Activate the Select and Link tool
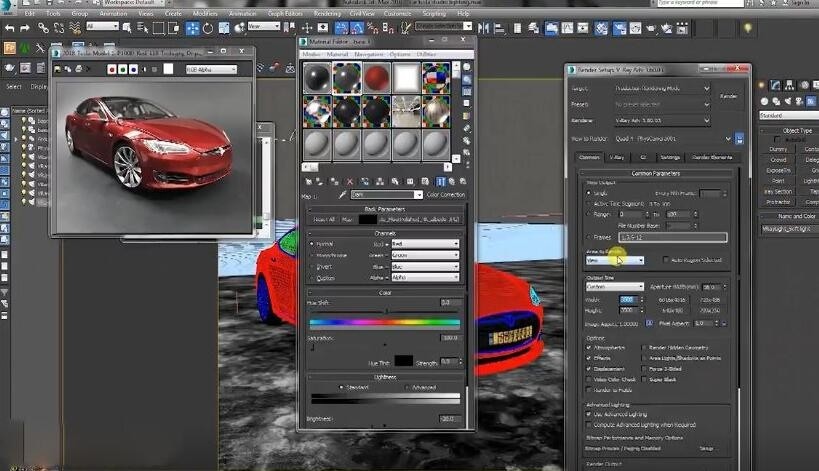 43,28
